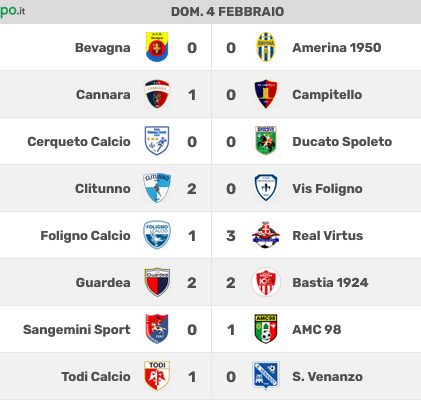Select the DOM. 4 FEBBRAIO date header
The width and height of the screenshot is (421, 409).
coord(228,12)
